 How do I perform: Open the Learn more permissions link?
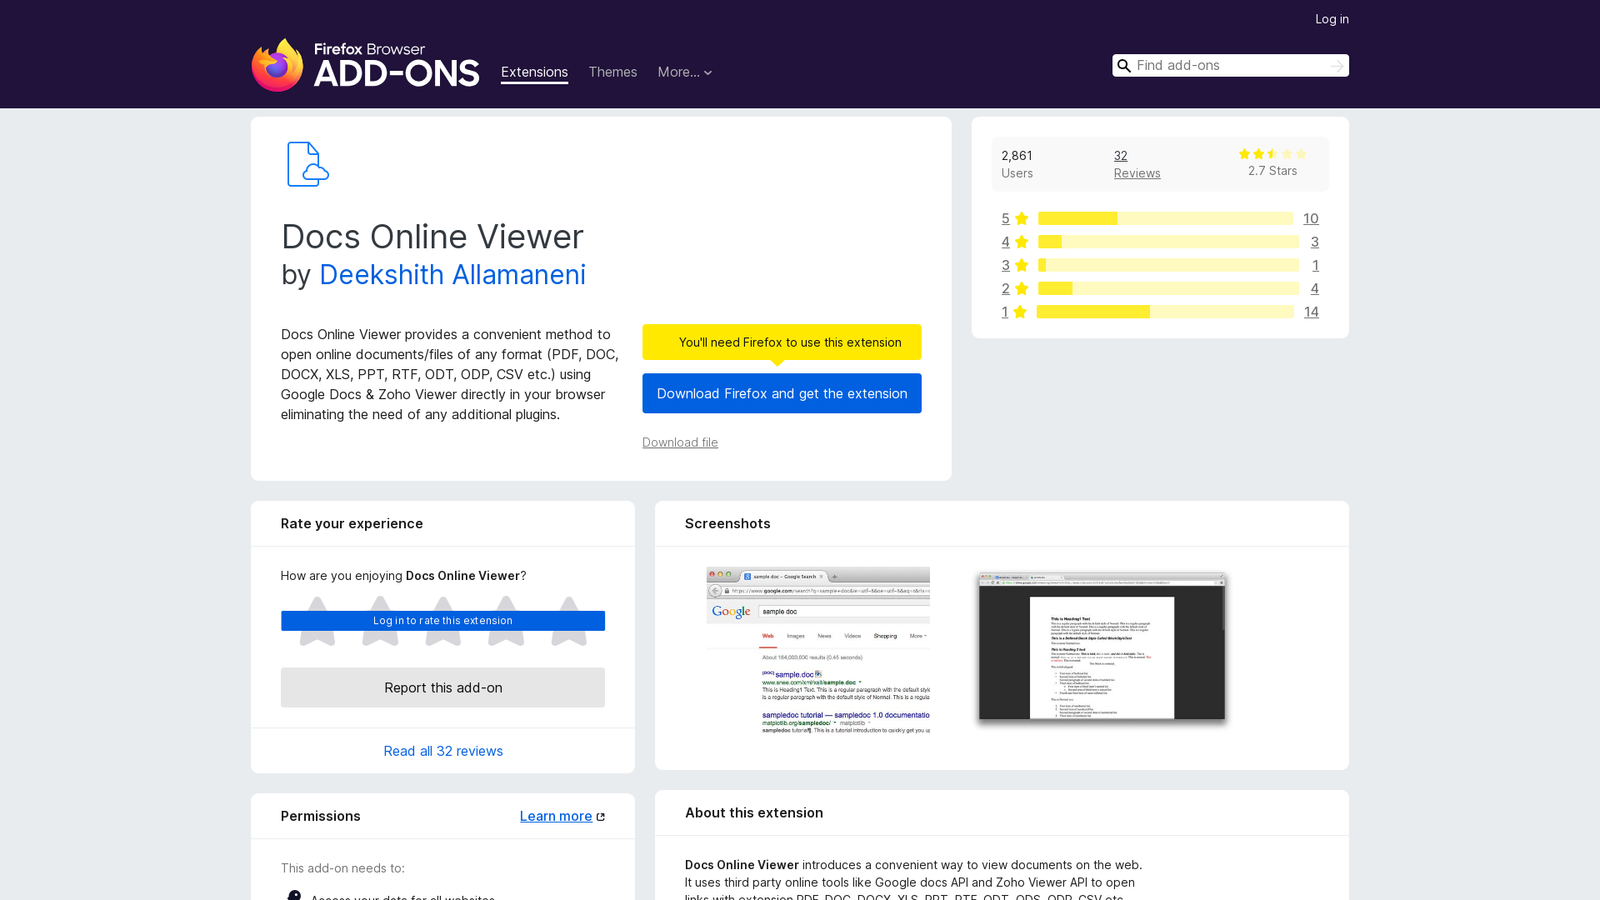click(556, 817)
